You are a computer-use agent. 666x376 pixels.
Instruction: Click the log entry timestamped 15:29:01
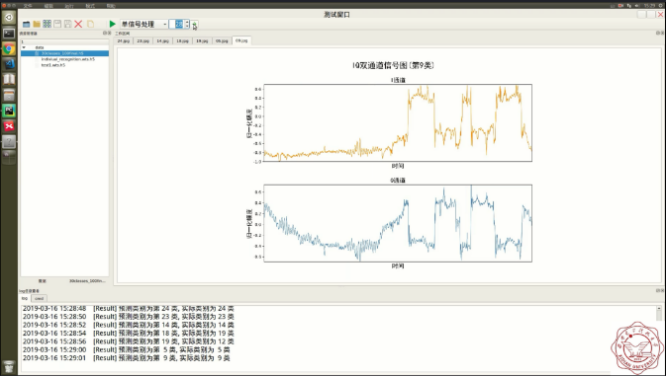127,358
